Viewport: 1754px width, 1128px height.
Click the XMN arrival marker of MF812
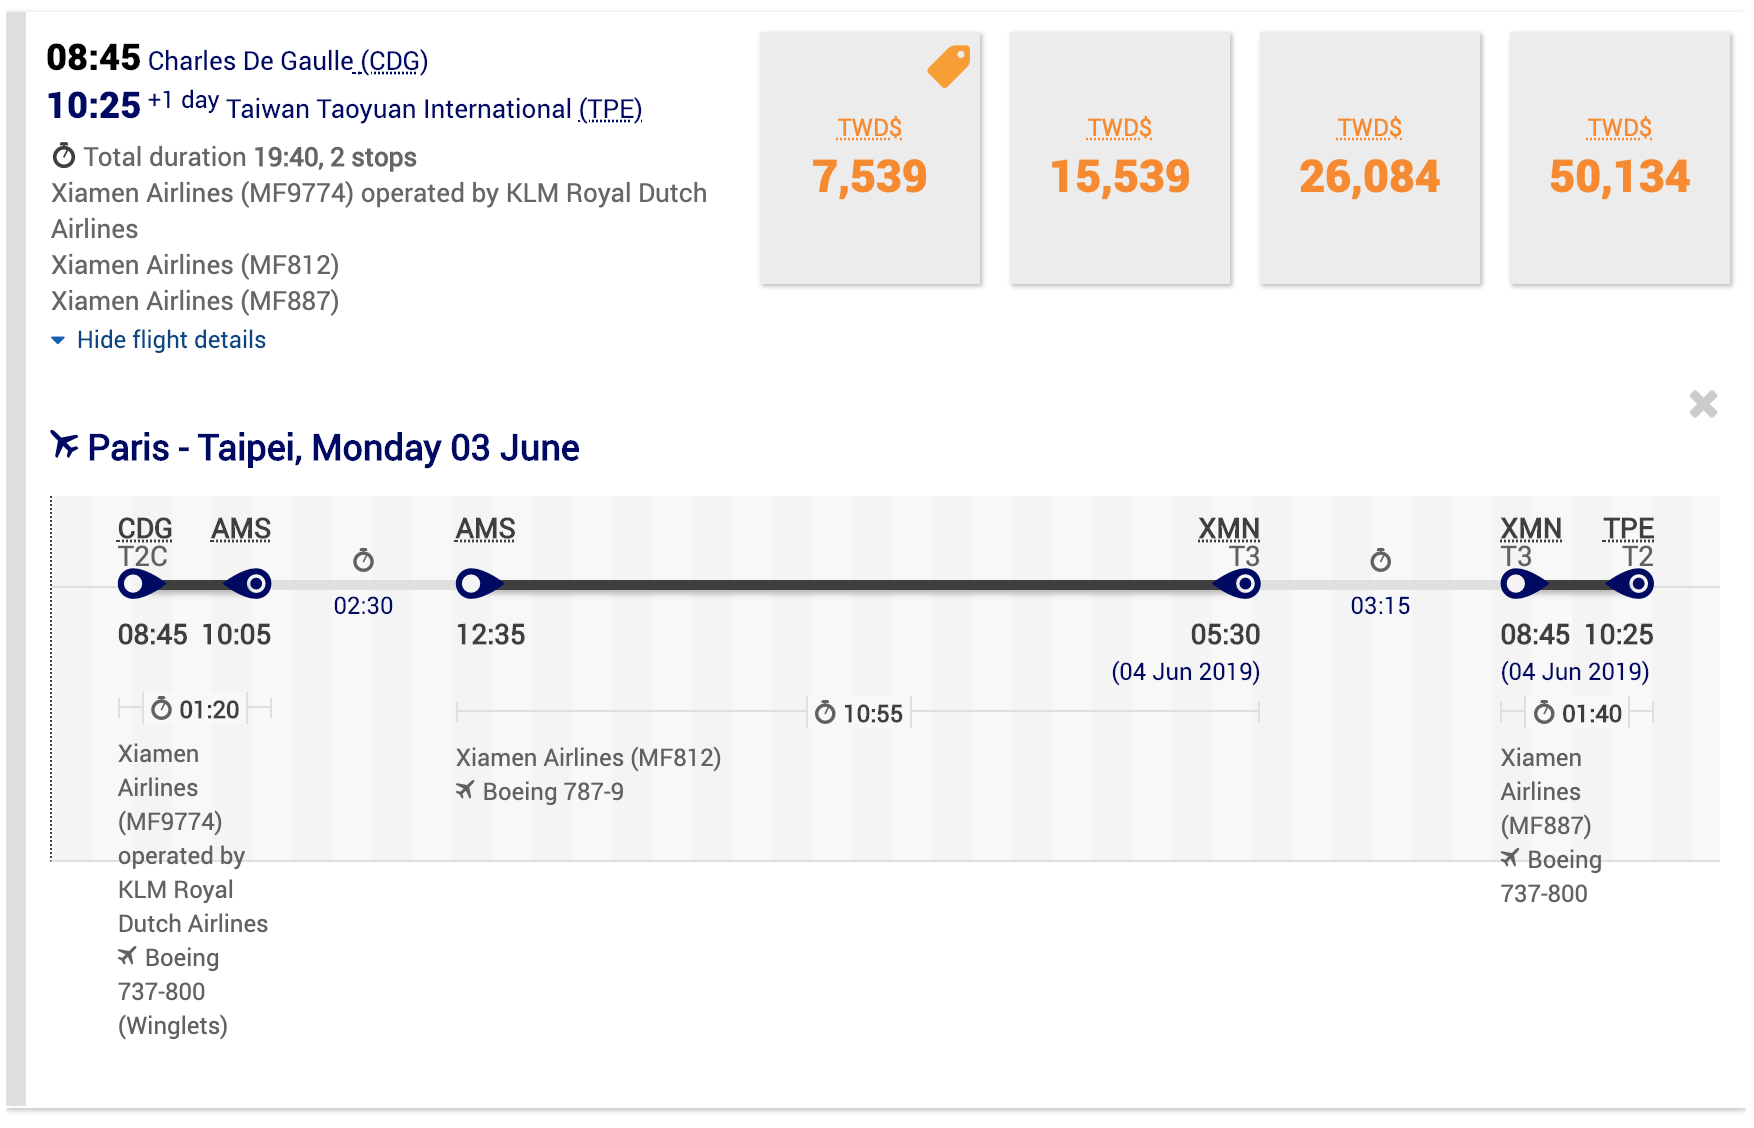(x=1238, y=584)
